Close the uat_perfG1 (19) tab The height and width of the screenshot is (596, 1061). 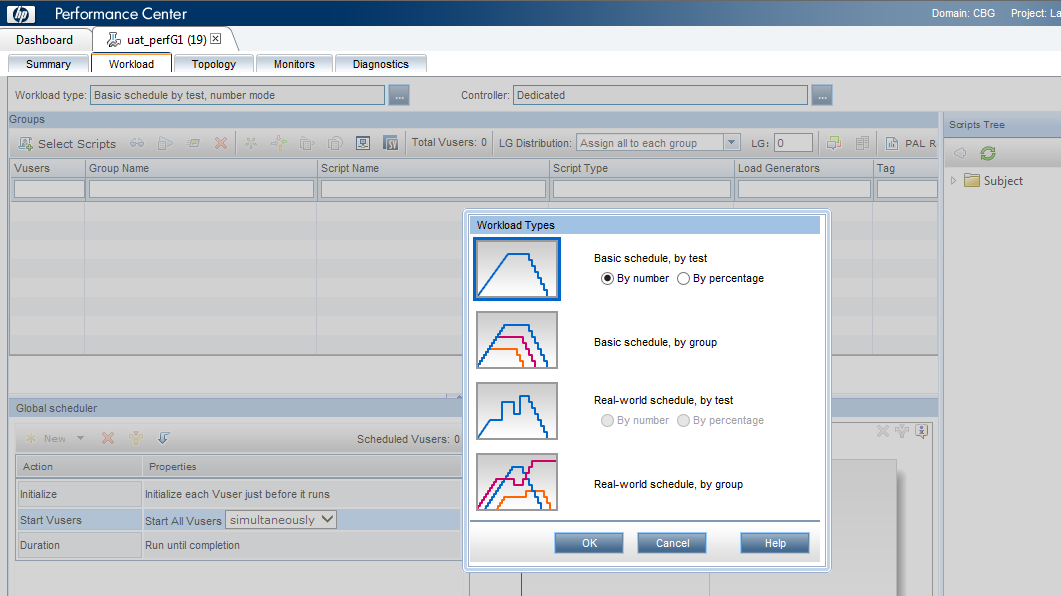(215, 39)
